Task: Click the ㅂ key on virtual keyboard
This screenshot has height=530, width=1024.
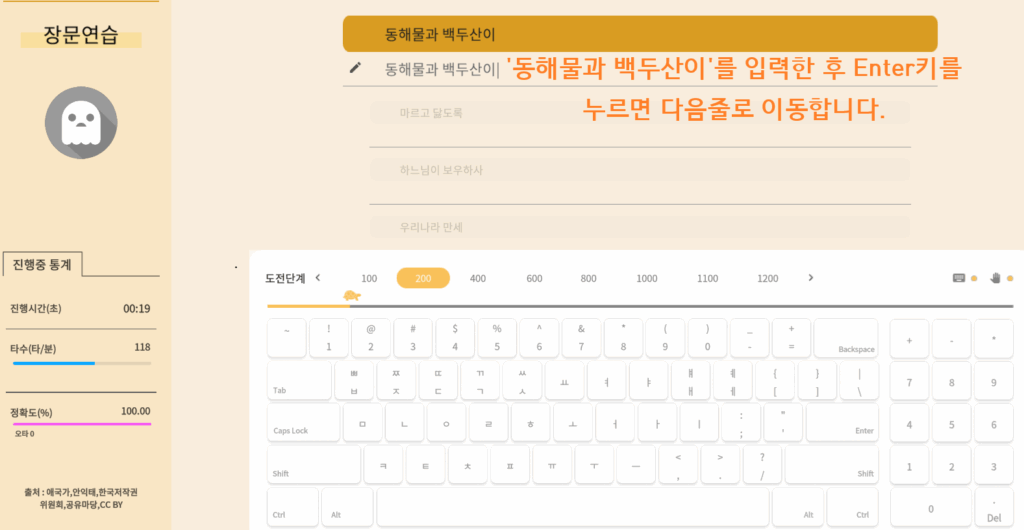Action: pos(354,381)
